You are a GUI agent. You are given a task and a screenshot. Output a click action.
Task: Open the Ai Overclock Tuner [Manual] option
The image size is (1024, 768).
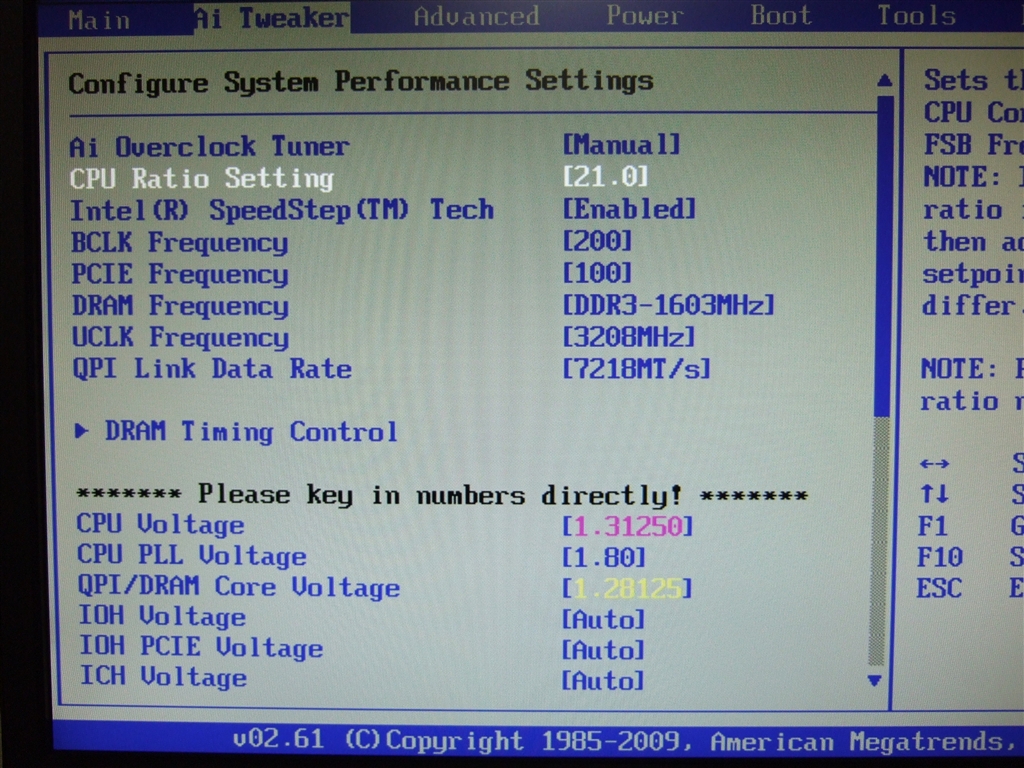coord(620,144)
